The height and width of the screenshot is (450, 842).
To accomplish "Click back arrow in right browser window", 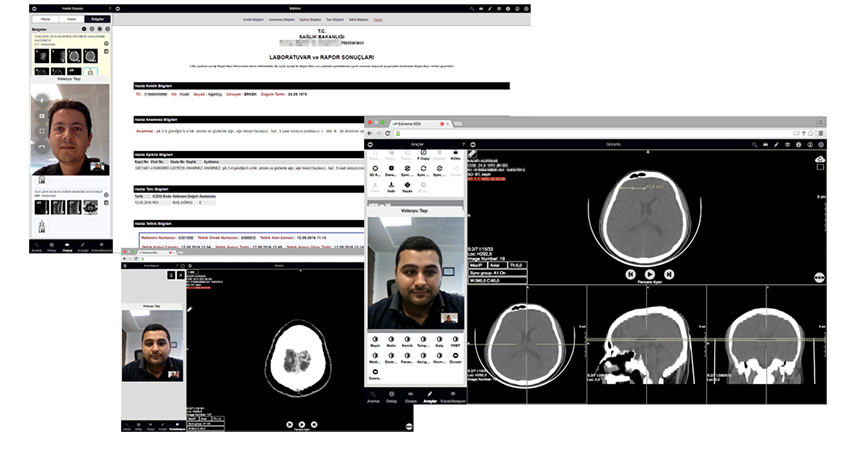I will pyautogui.click(x=370, y=133).
